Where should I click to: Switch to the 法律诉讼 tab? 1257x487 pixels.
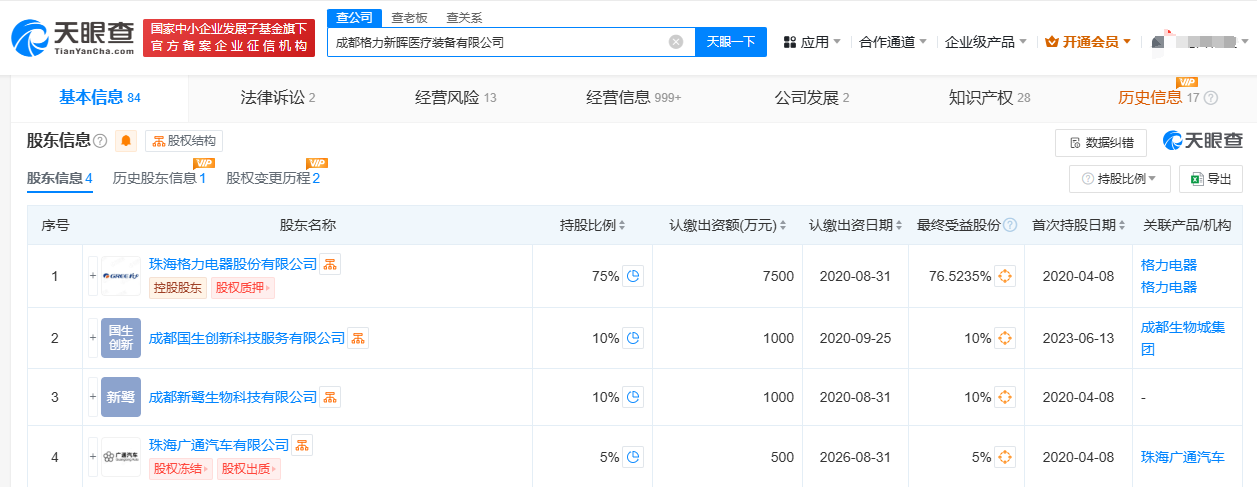[x=277, y=97]
